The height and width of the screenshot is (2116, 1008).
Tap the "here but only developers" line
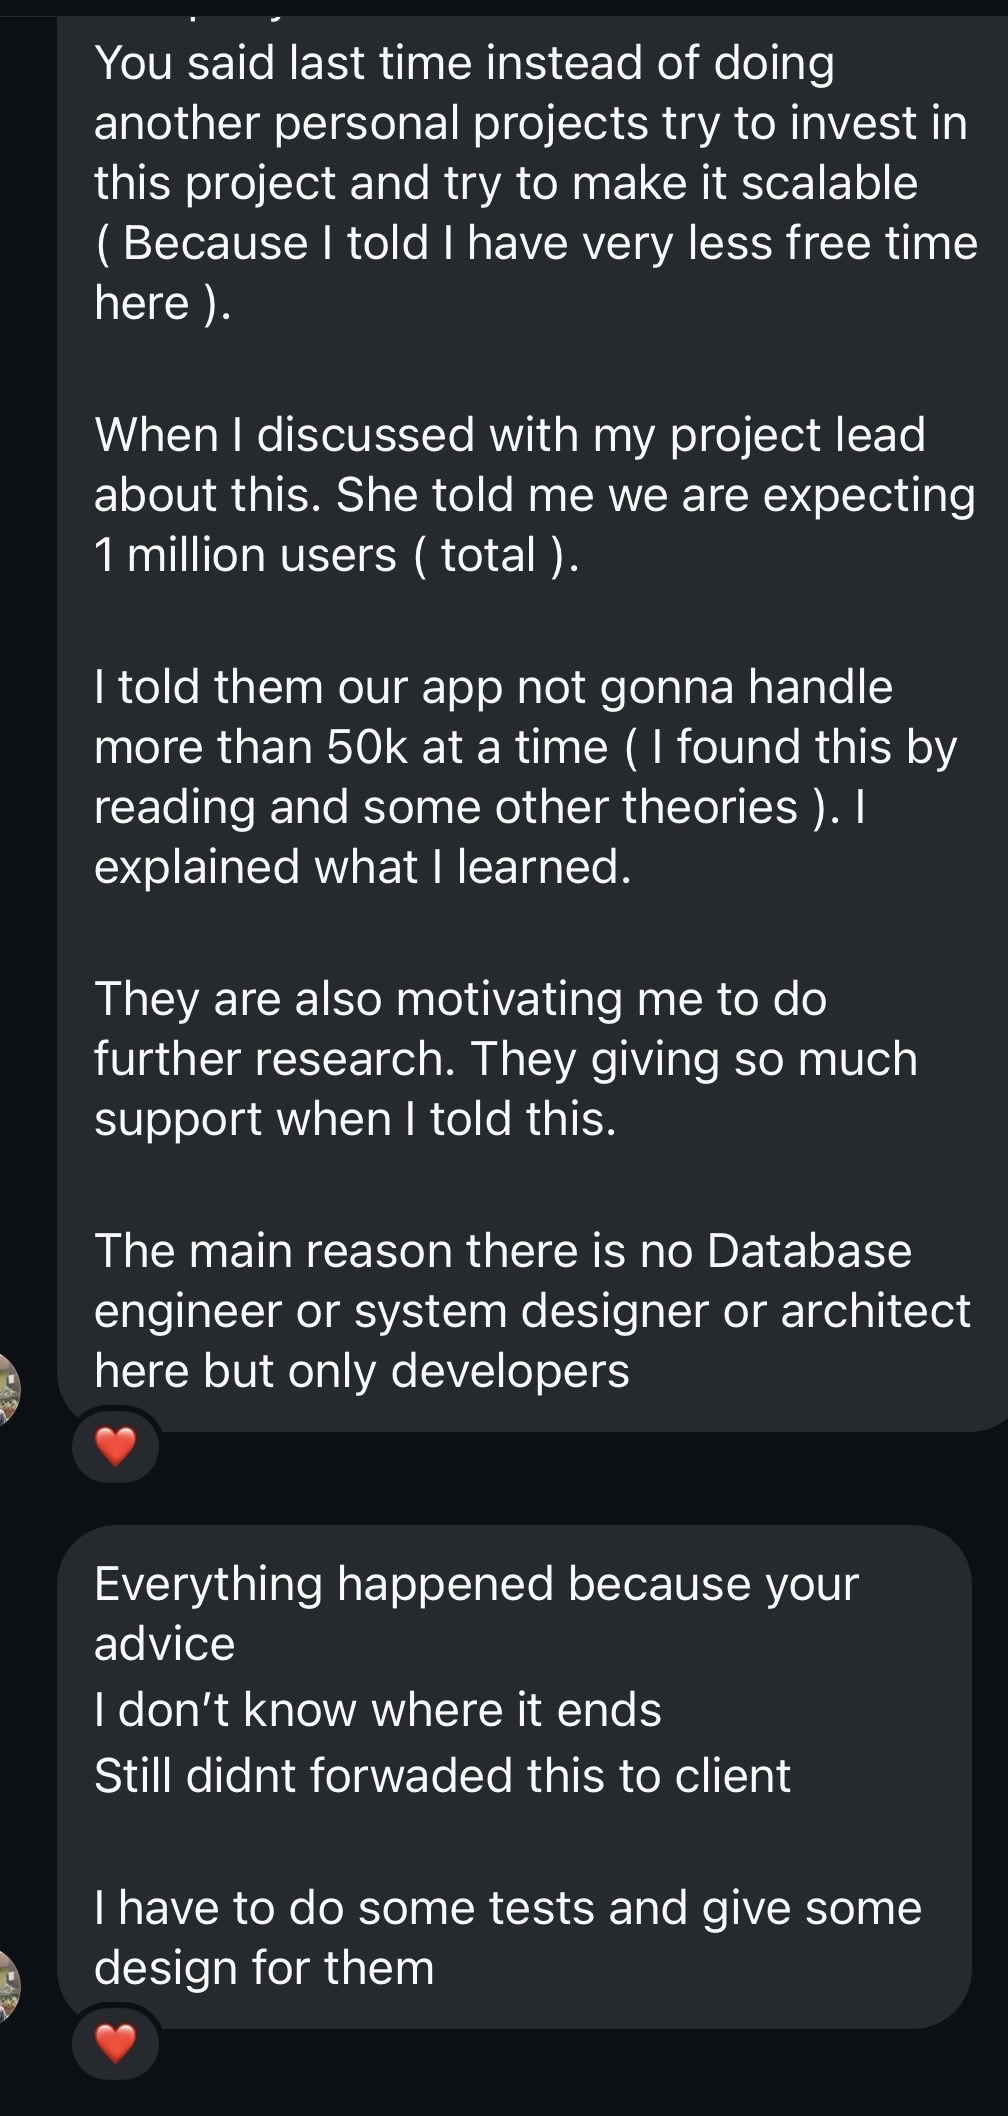click(x=361, y=1371)
